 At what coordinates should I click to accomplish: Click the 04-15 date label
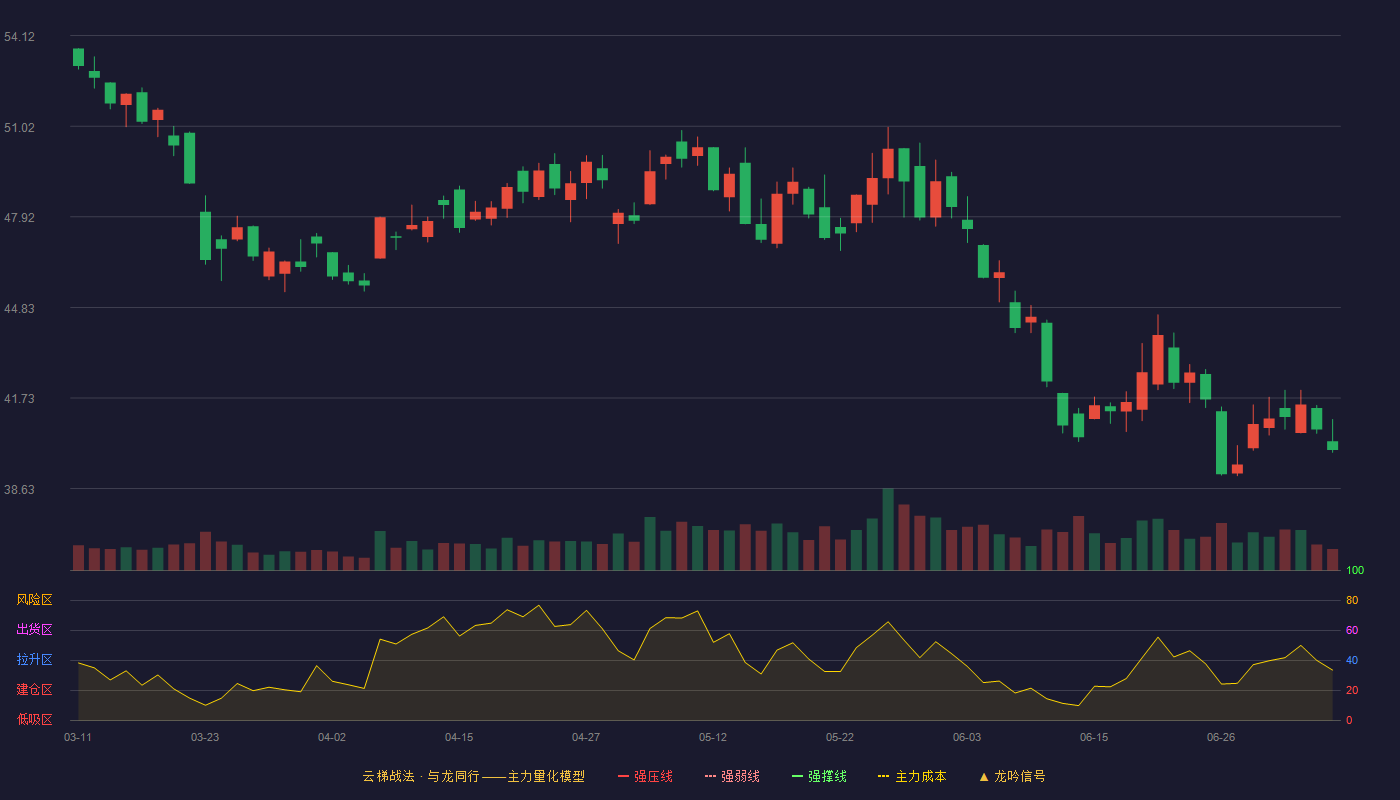pos(459,737)
